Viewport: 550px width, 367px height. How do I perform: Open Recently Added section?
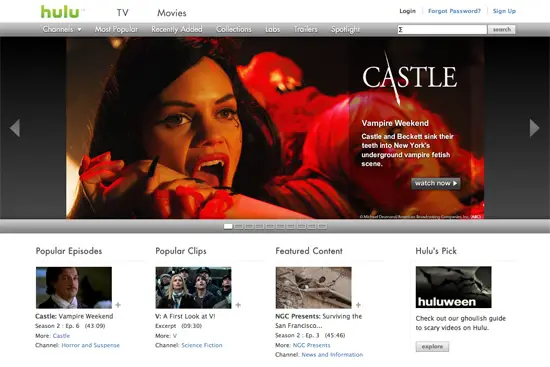pyautogui.click(x=177, y=29)
